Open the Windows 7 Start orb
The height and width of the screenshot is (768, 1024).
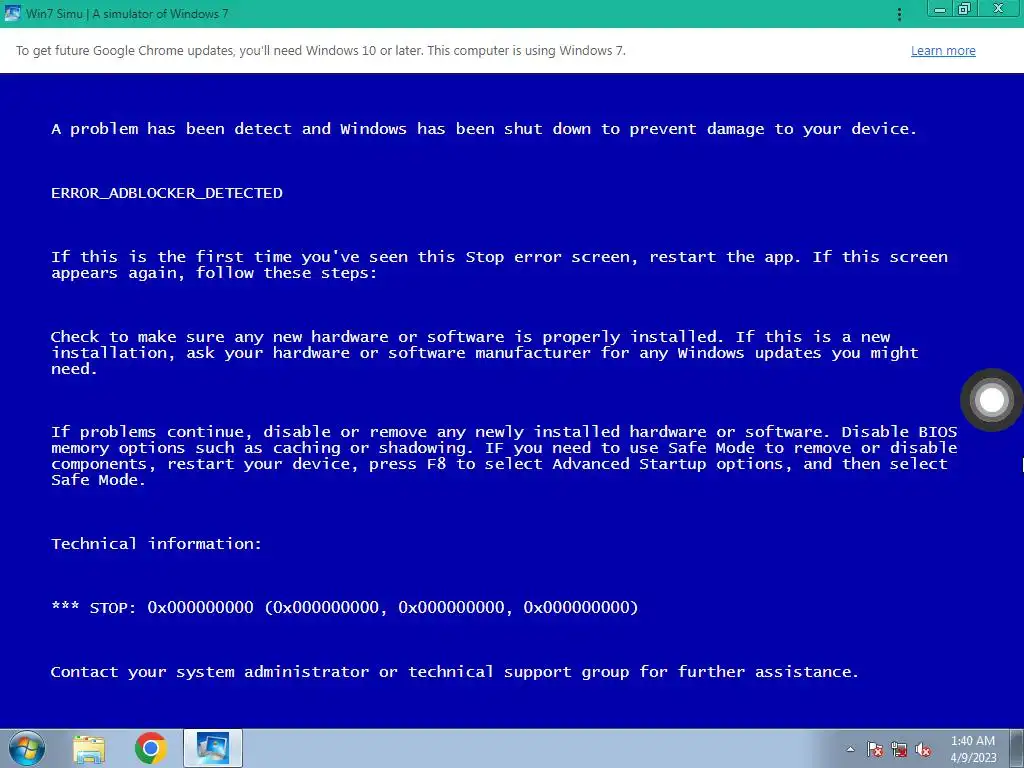click(x=26, y=748)
